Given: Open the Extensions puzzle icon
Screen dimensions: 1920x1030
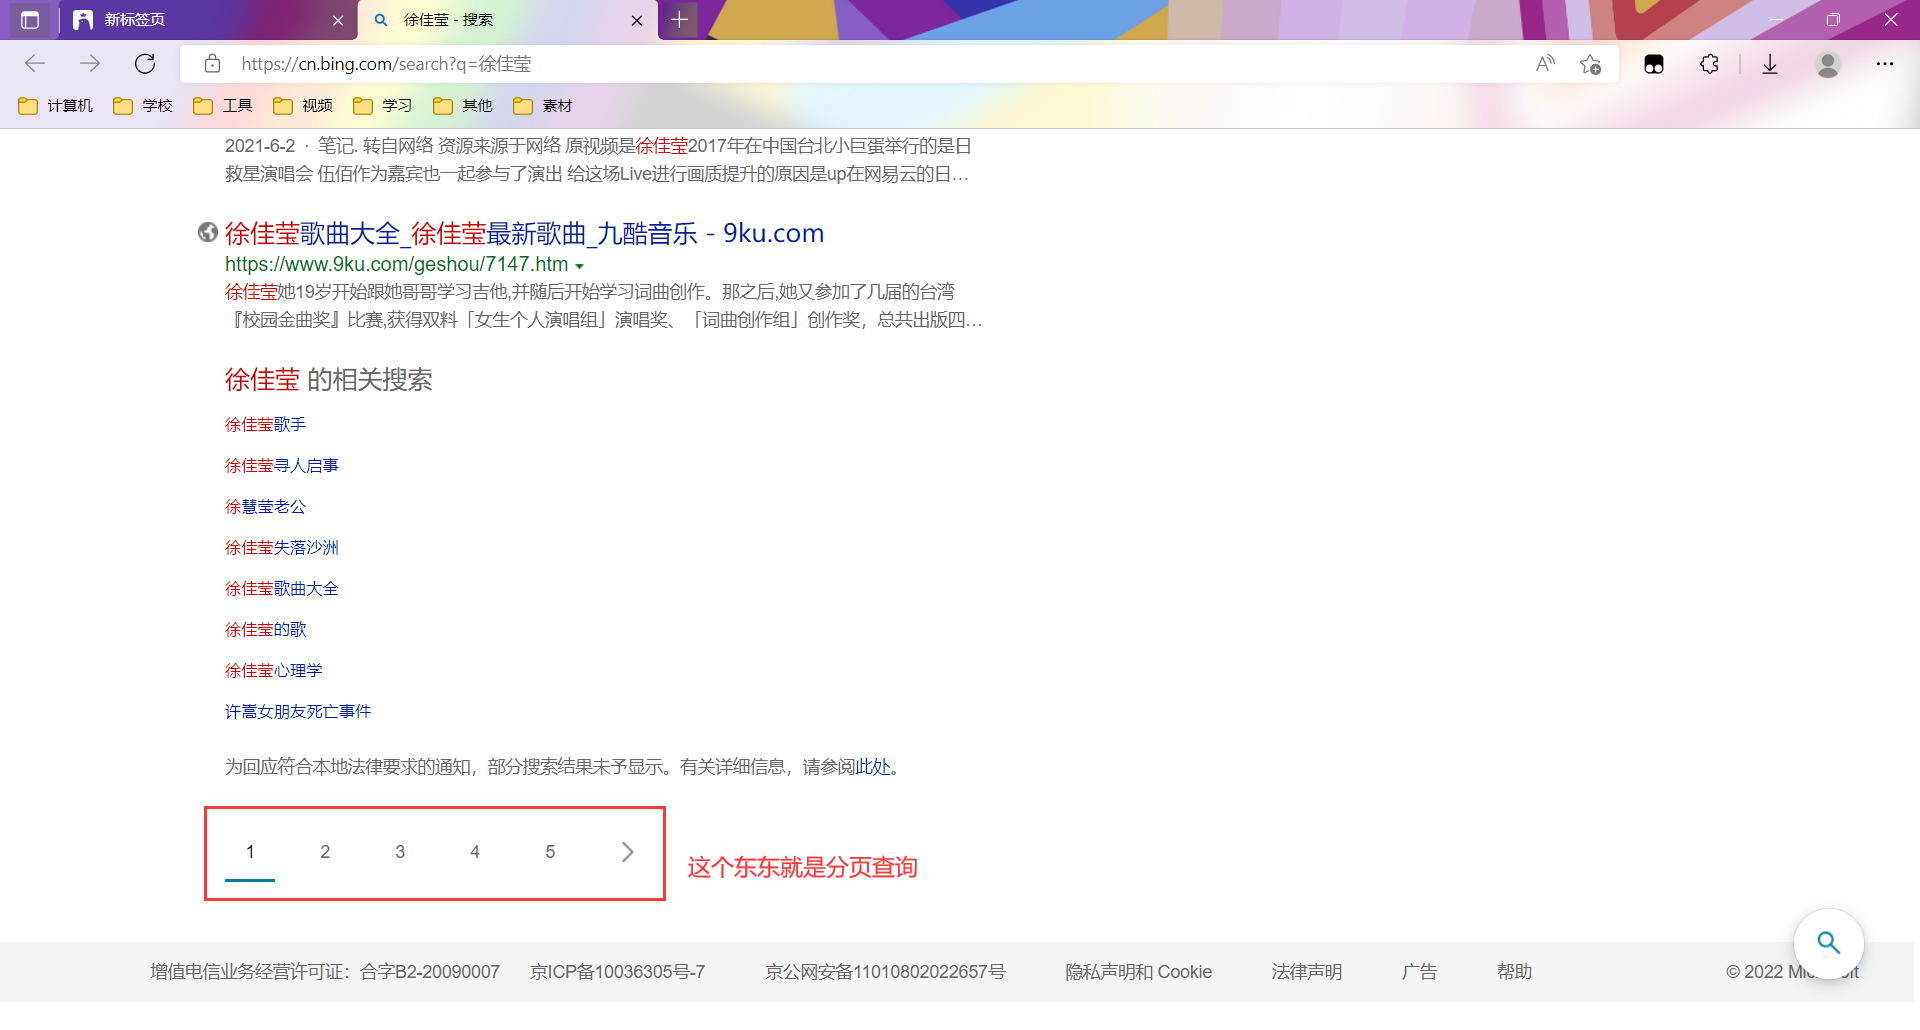Looking at the screenshot, I should (1710, 64).
